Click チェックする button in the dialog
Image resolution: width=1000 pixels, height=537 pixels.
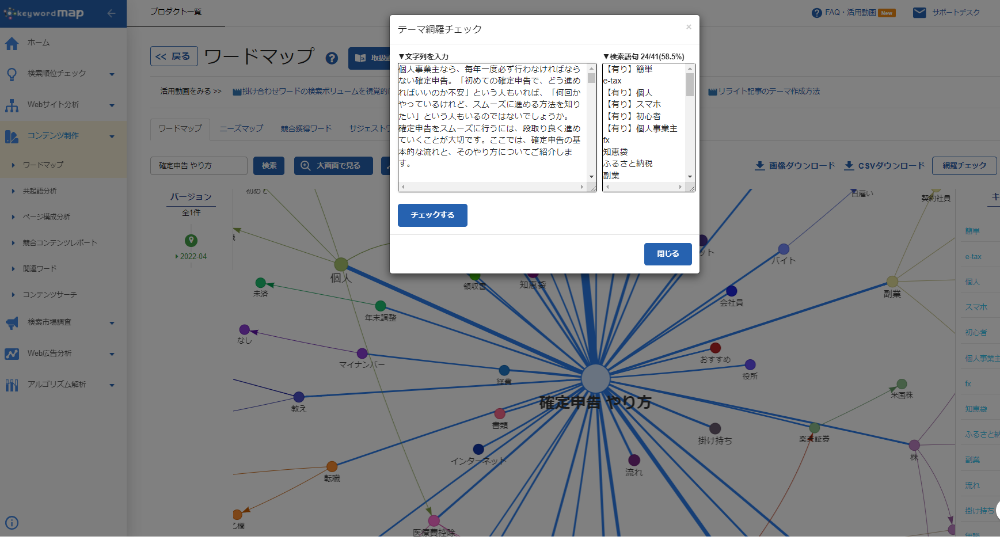click(432, 216)
